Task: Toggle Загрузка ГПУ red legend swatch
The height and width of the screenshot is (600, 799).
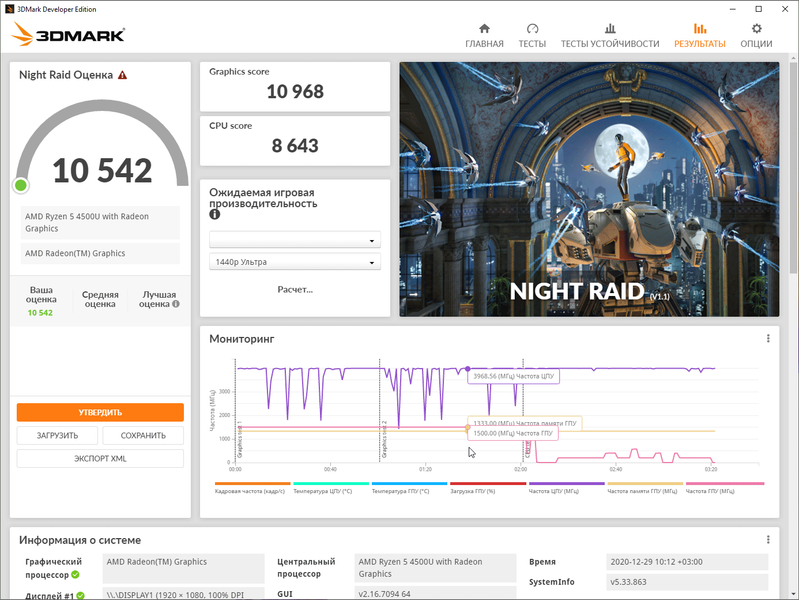Action: (488, 483)
